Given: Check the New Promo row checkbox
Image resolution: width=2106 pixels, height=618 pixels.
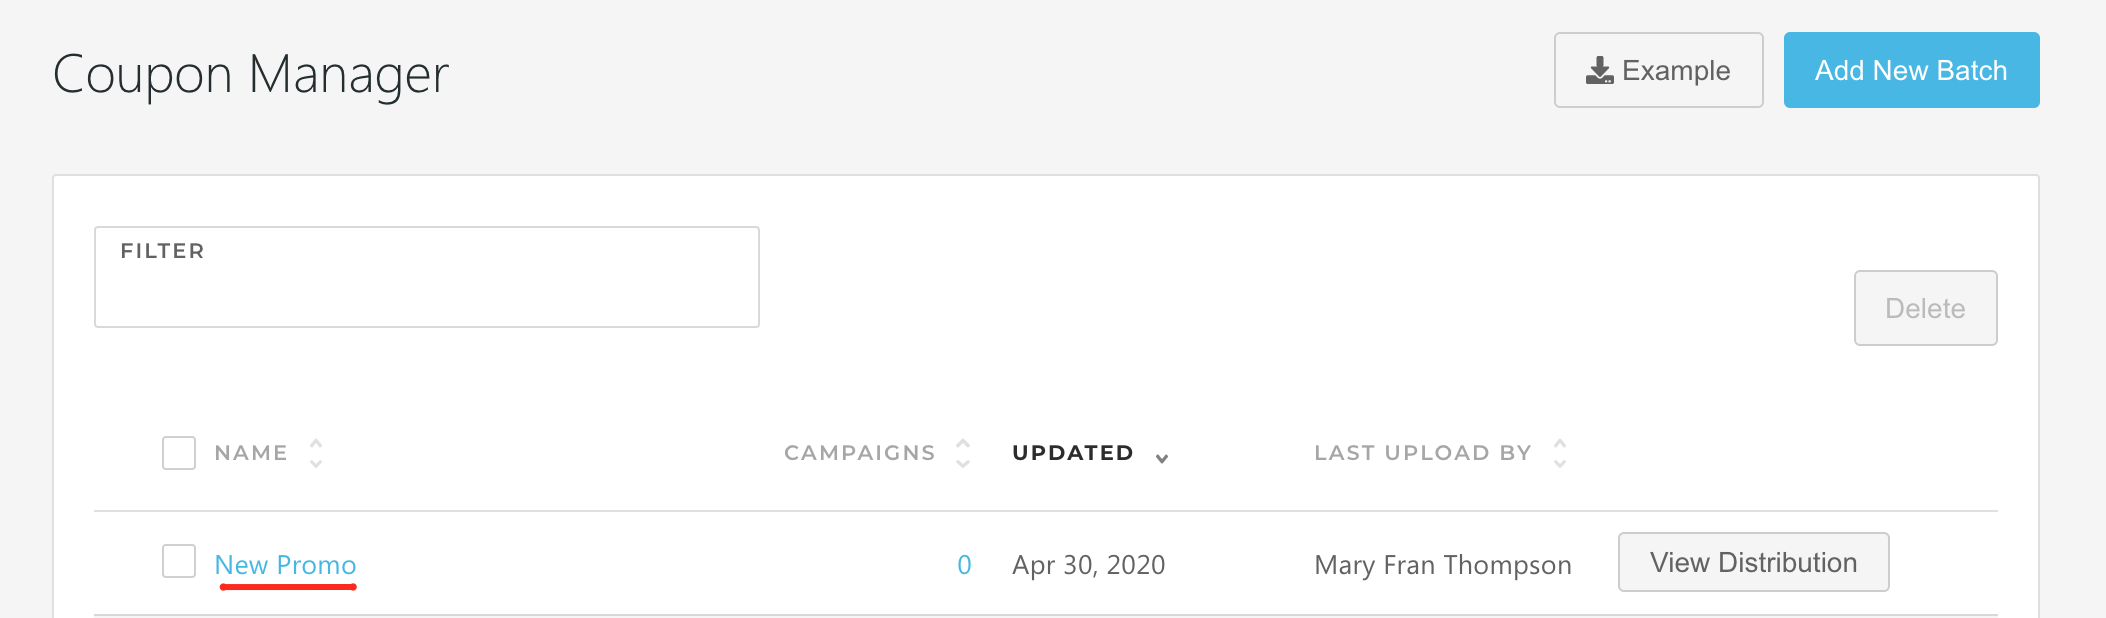Looking at the screenshot, I should pos(179,561).
